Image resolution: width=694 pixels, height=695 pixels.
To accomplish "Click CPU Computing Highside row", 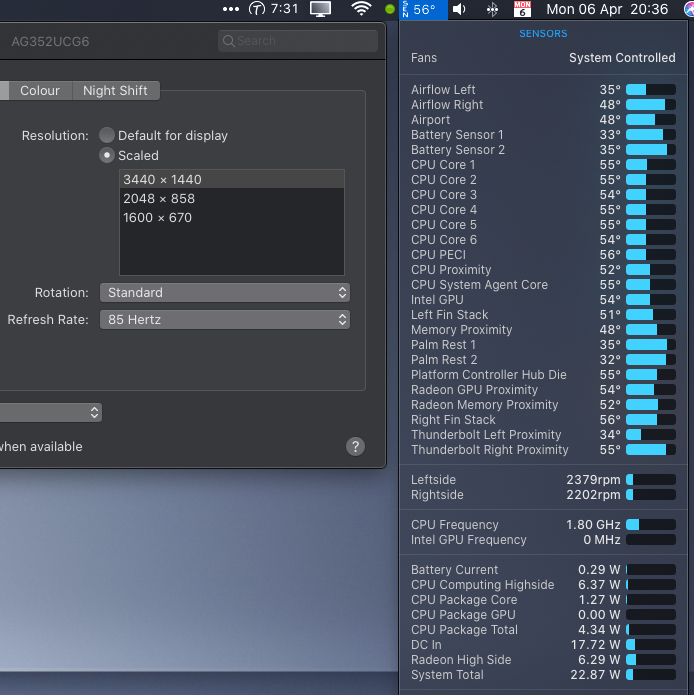I will click(x=543, y=585).
